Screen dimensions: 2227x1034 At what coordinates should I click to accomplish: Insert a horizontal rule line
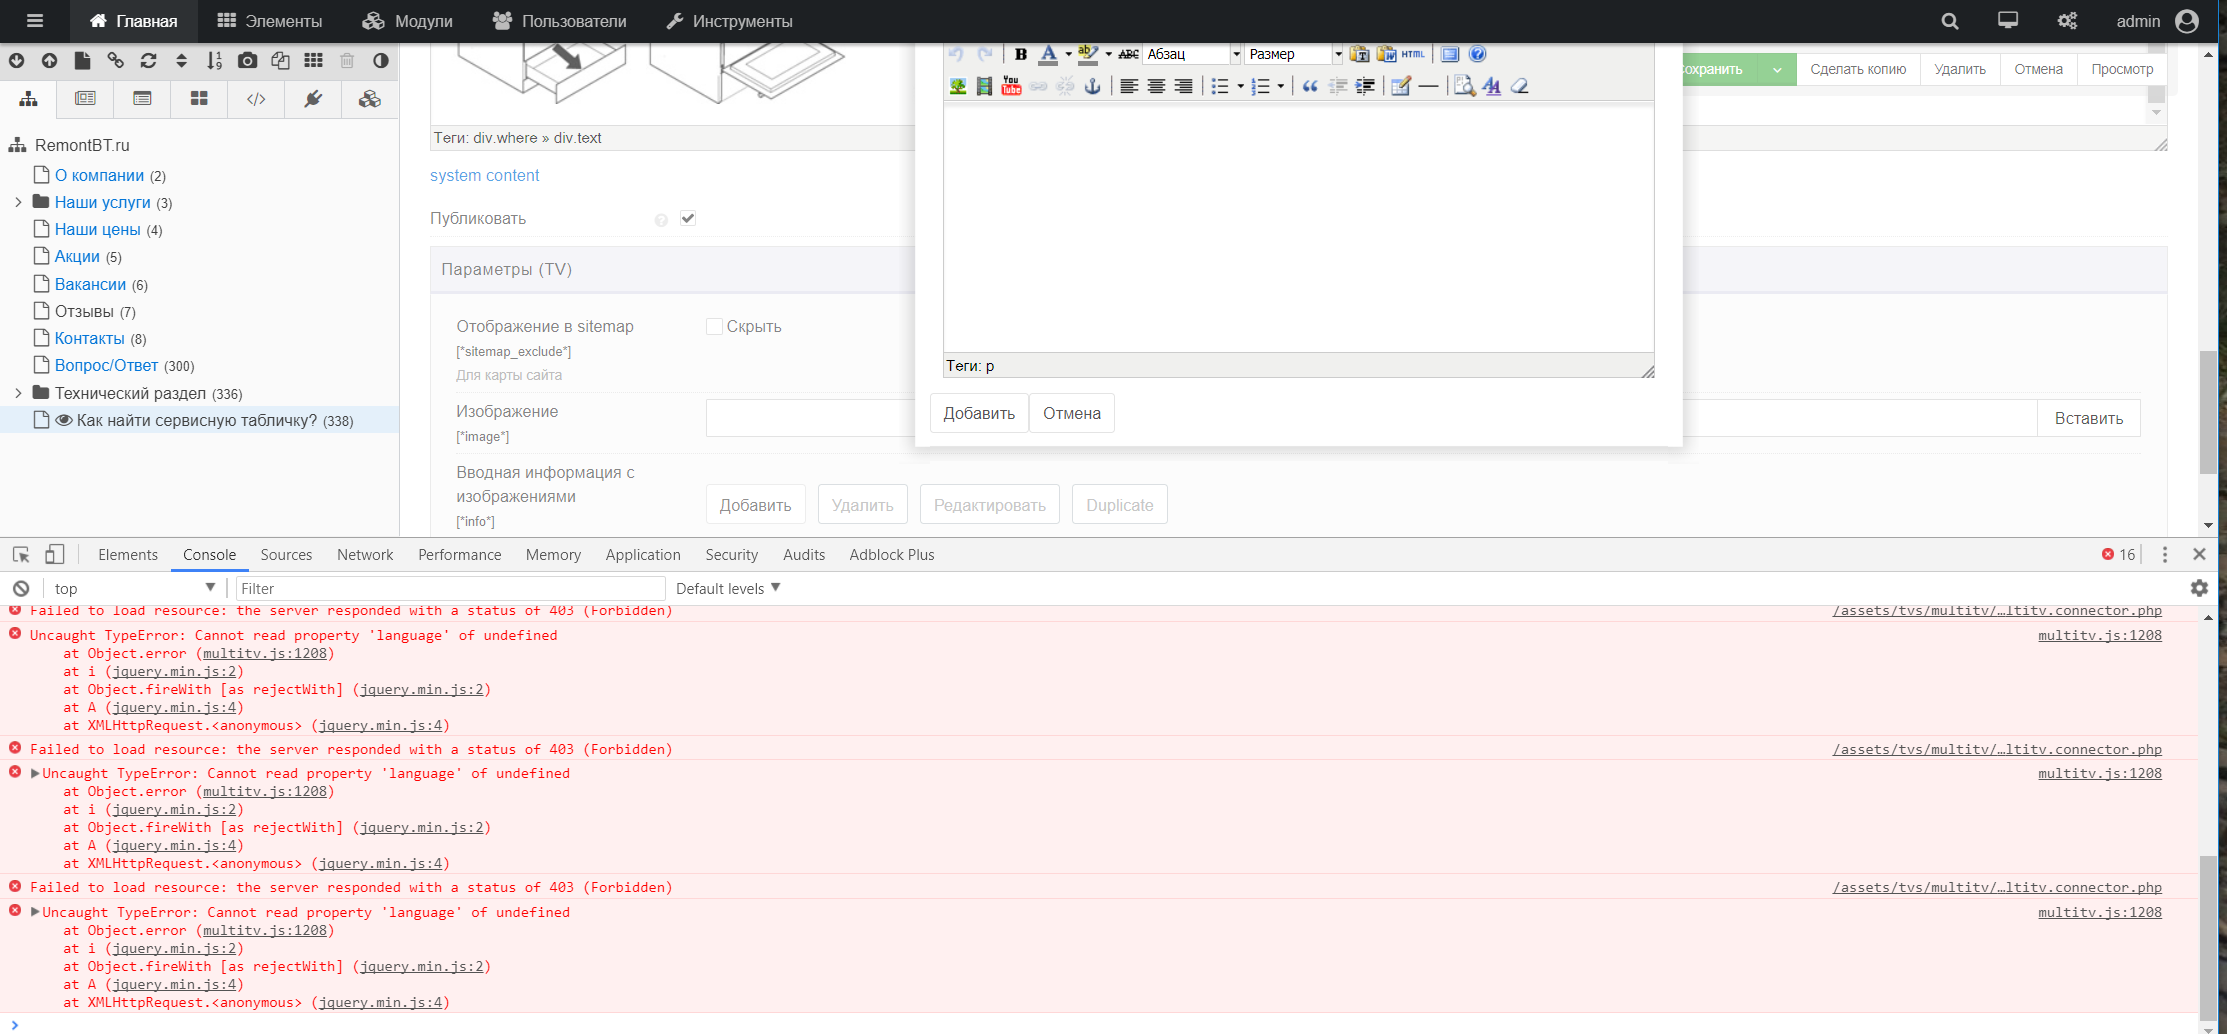tap(1428, 86)
